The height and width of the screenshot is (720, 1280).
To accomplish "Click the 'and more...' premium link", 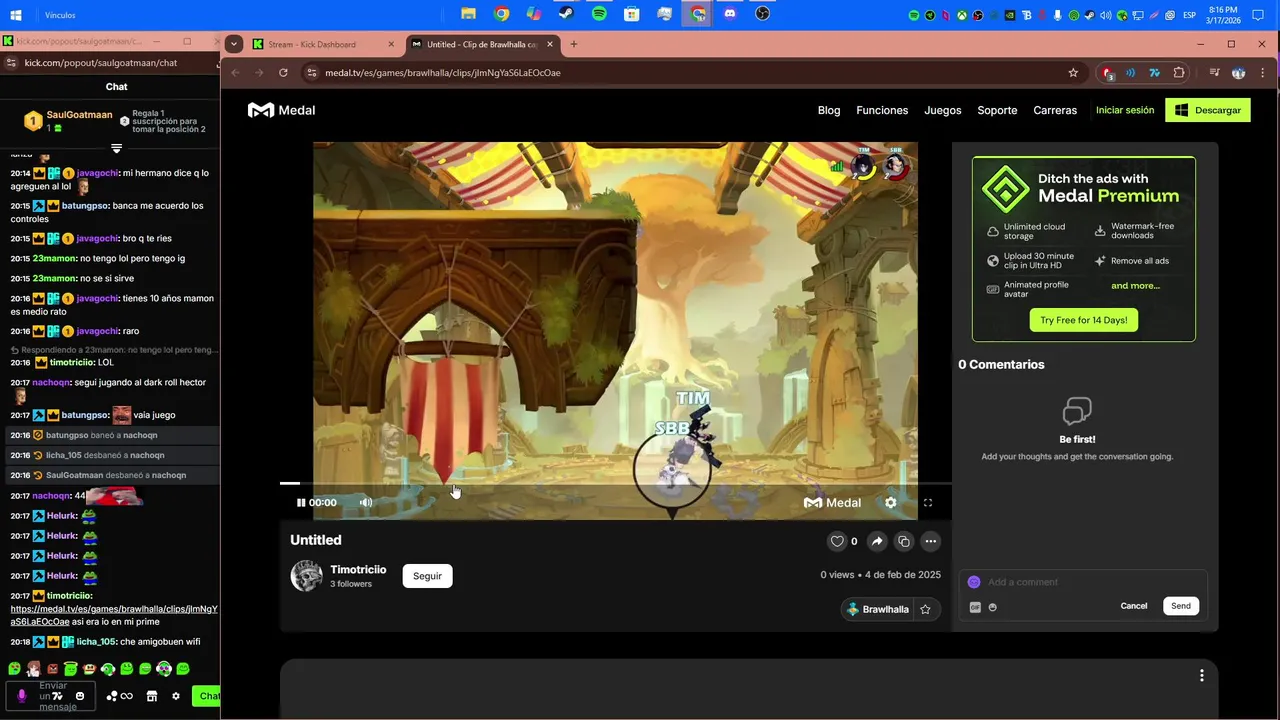I will tap(1135, 286).
